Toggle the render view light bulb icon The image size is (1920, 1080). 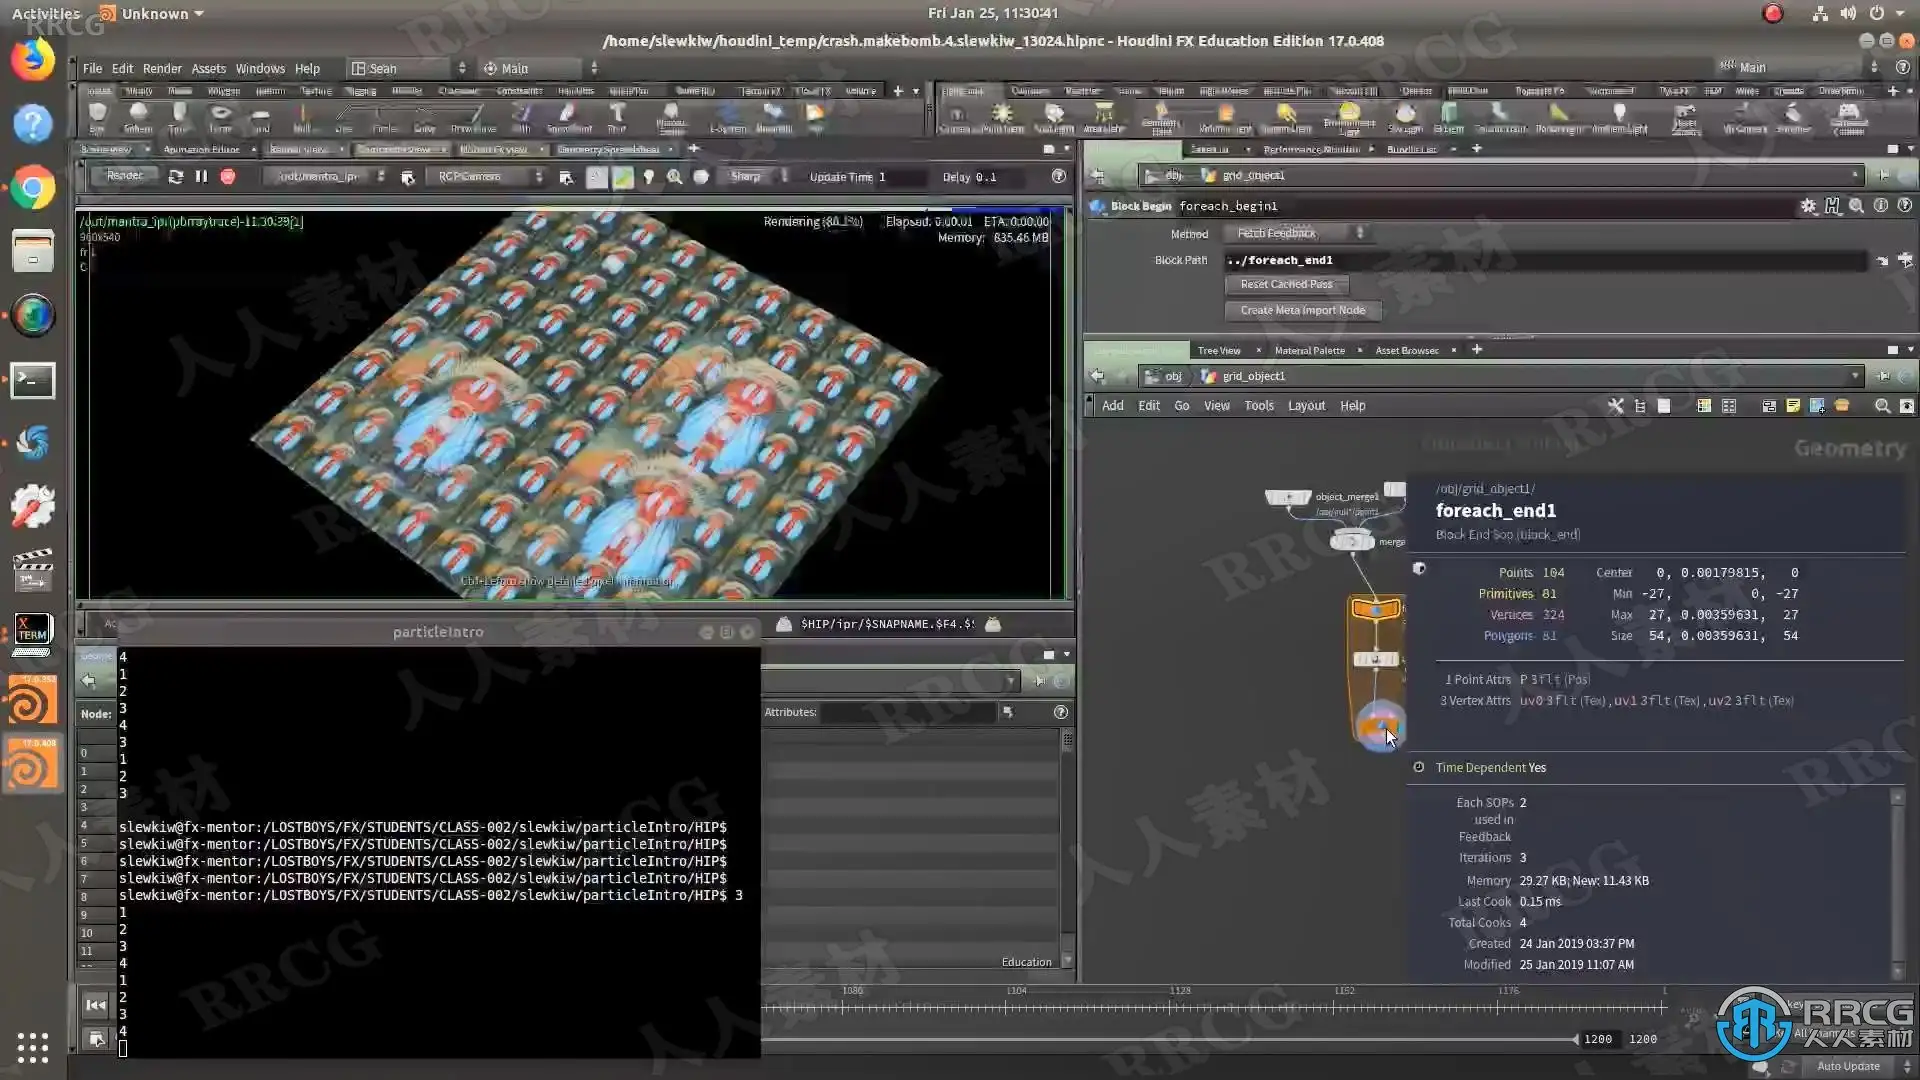coord(649,177)
